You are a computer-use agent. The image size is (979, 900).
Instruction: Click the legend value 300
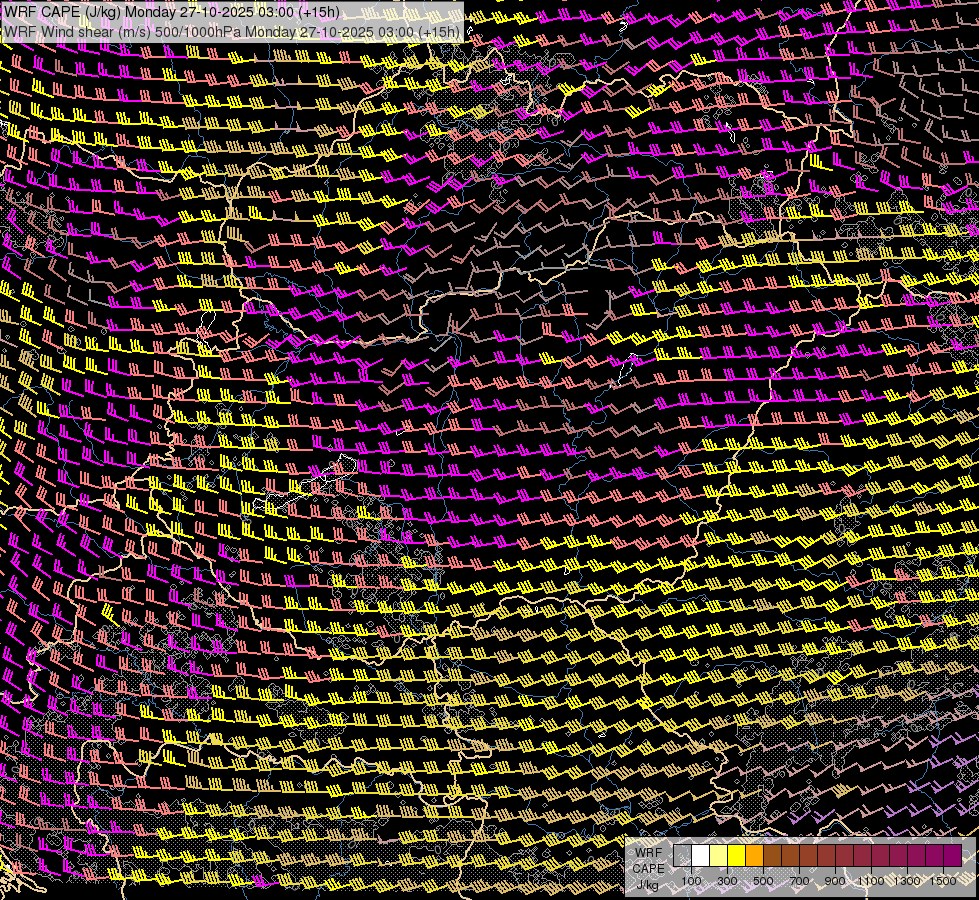727,881
